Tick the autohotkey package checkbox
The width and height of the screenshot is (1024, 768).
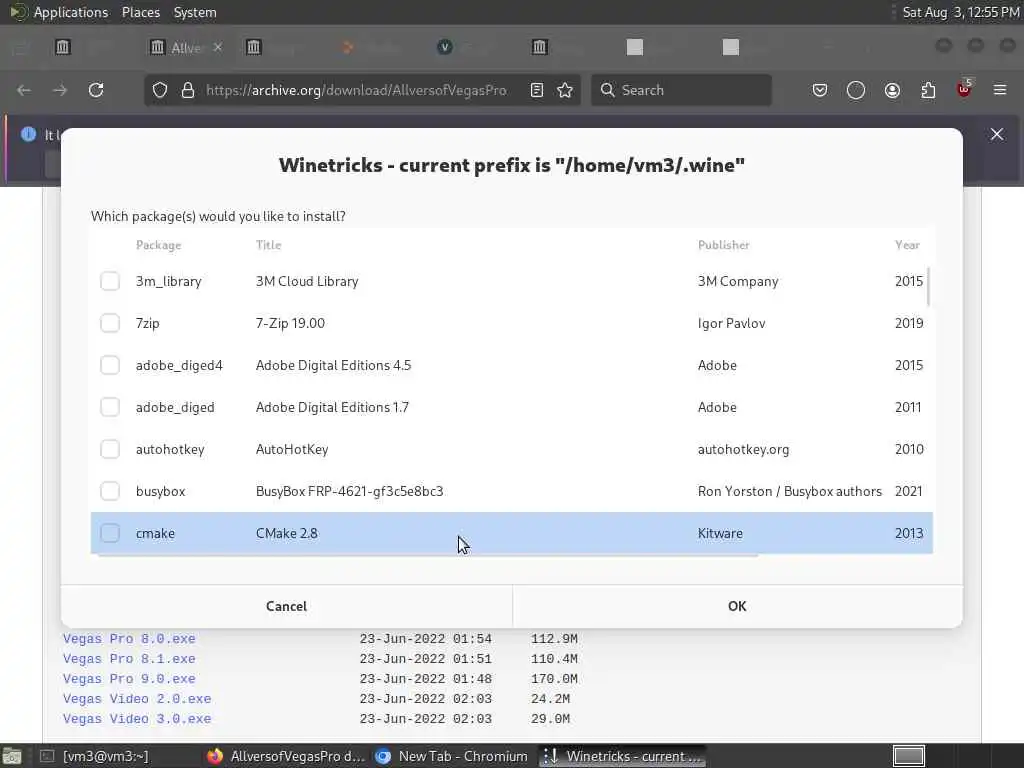pyautogui.click(x=110, y=449)
